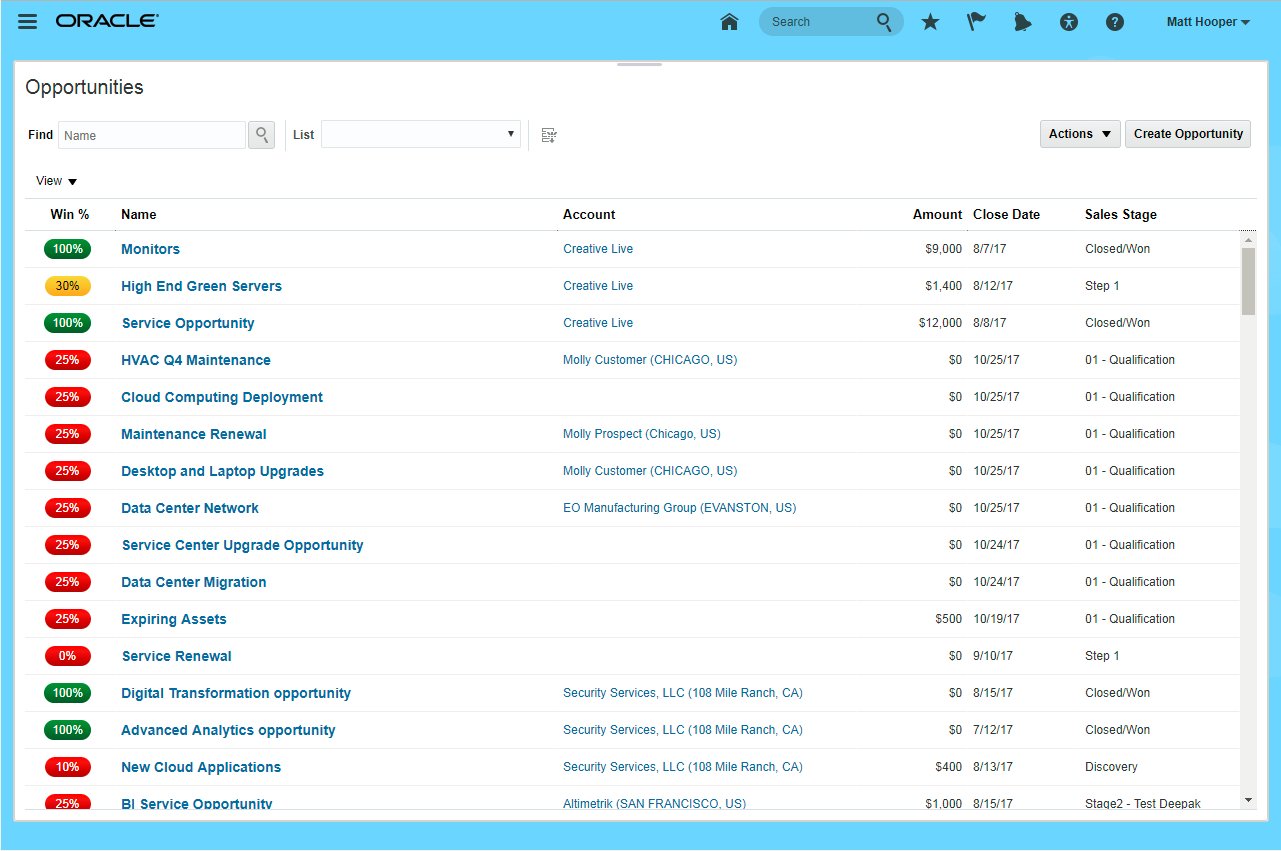Click the Stage2 - Test Deepak cell

point(1143,803)
